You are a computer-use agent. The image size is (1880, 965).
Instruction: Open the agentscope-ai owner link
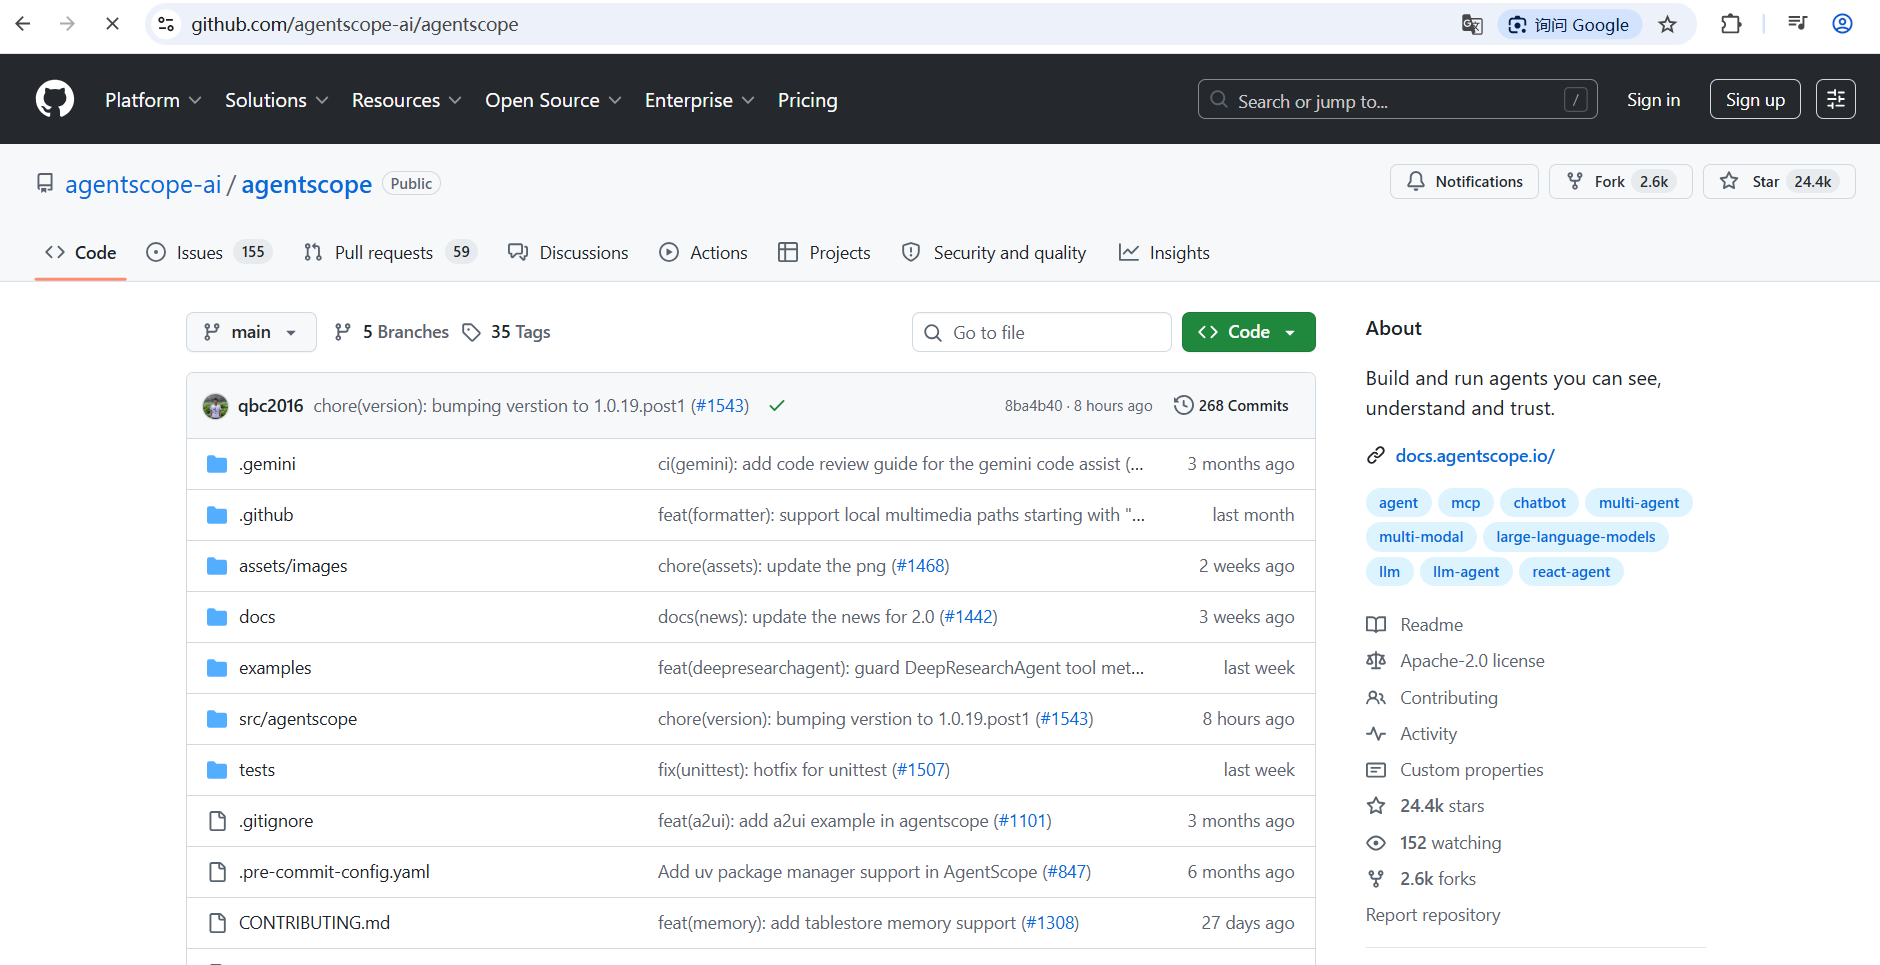pos(143,184)
